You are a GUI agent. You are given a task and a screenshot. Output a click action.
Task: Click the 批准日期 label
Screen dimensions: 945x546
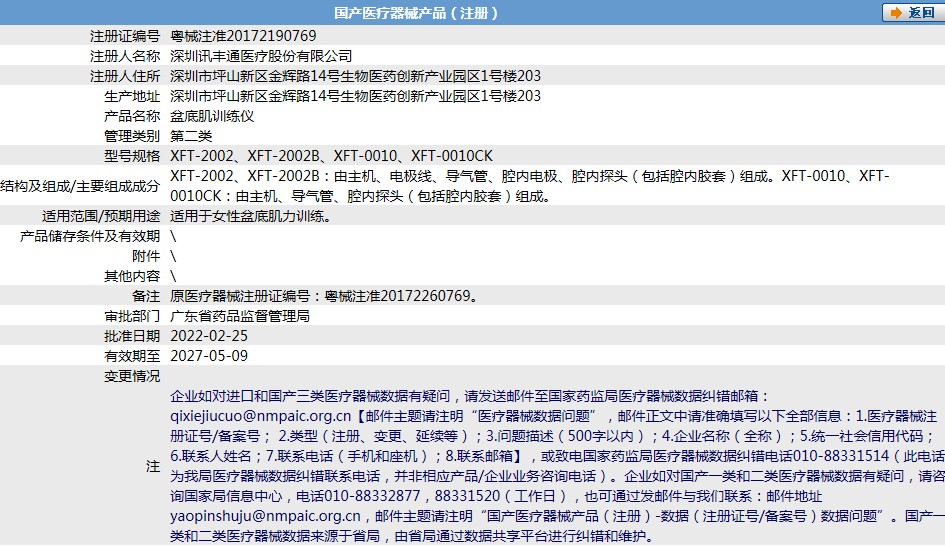[132, 336]
